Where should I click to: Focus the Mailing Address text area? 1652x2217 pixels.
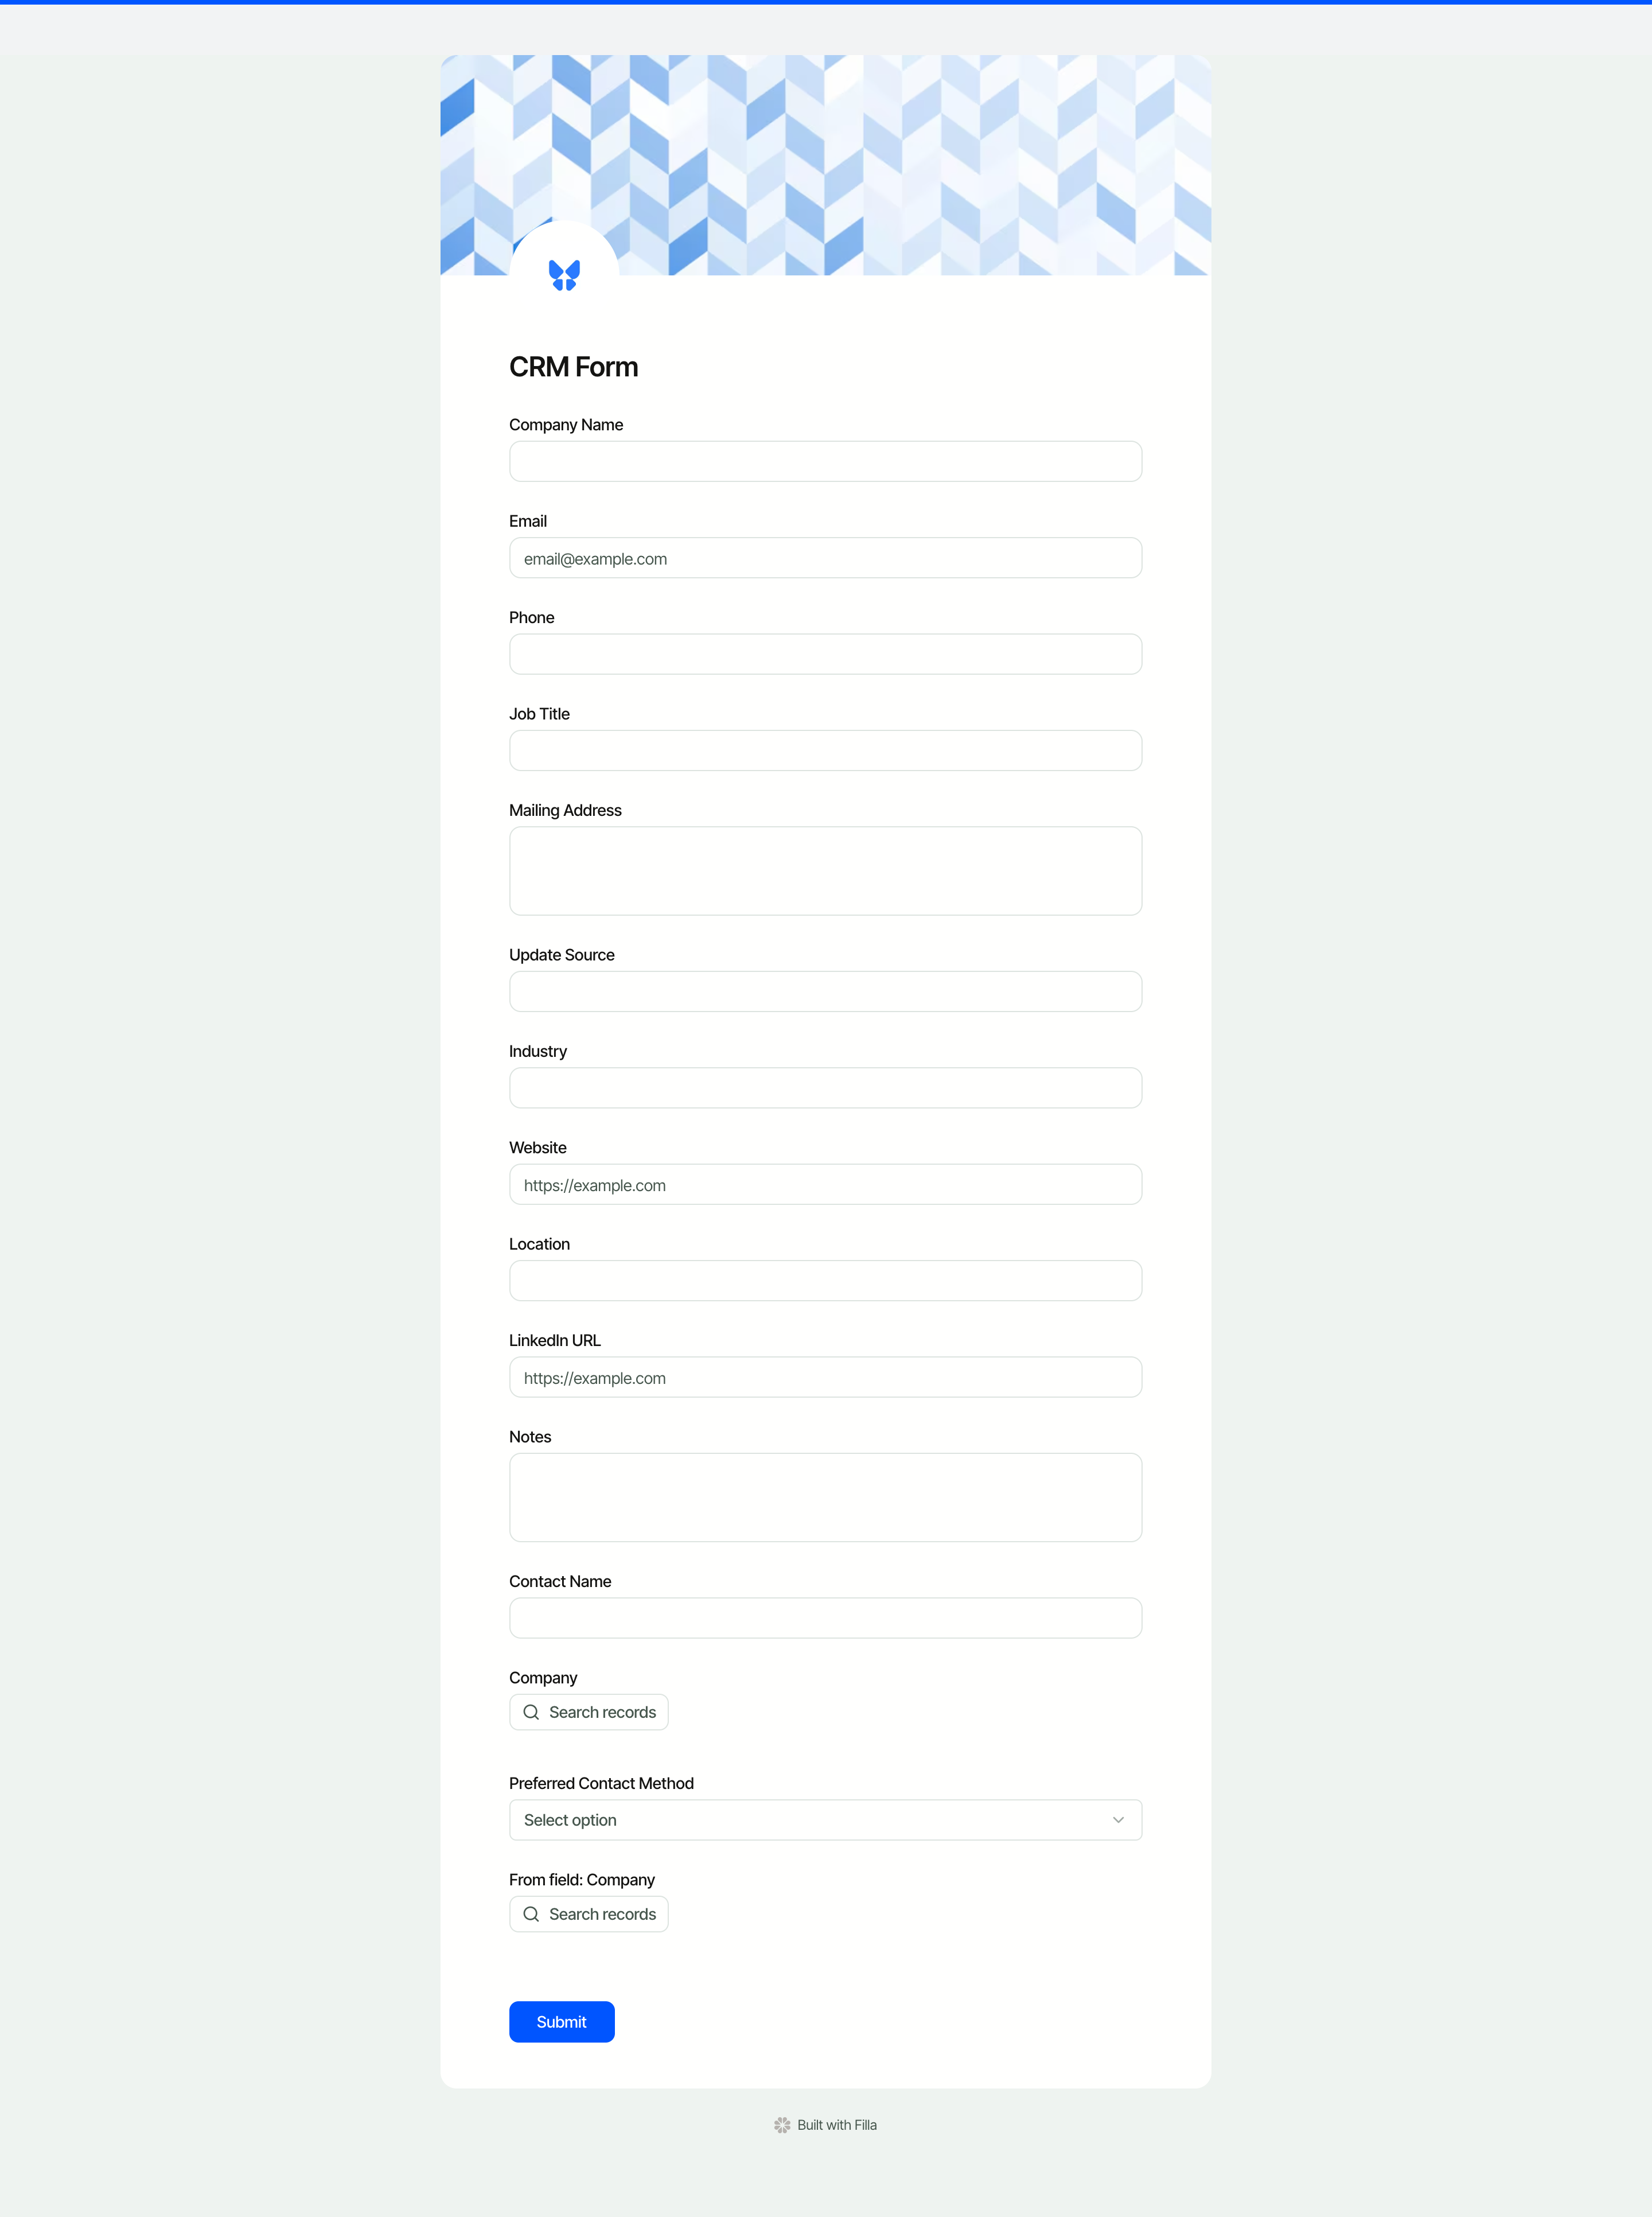(825, 871)
